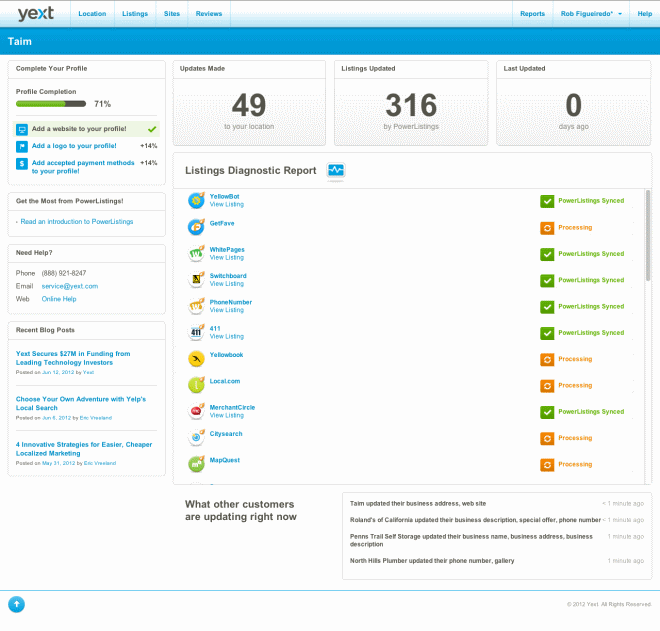Click the PhoneNumber site icon

196,306
